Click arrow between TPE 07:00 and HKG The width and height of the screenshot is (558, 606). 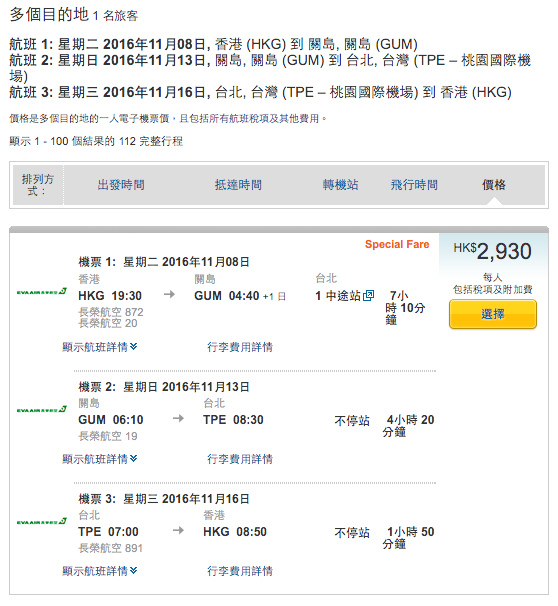tap(178, 530)
